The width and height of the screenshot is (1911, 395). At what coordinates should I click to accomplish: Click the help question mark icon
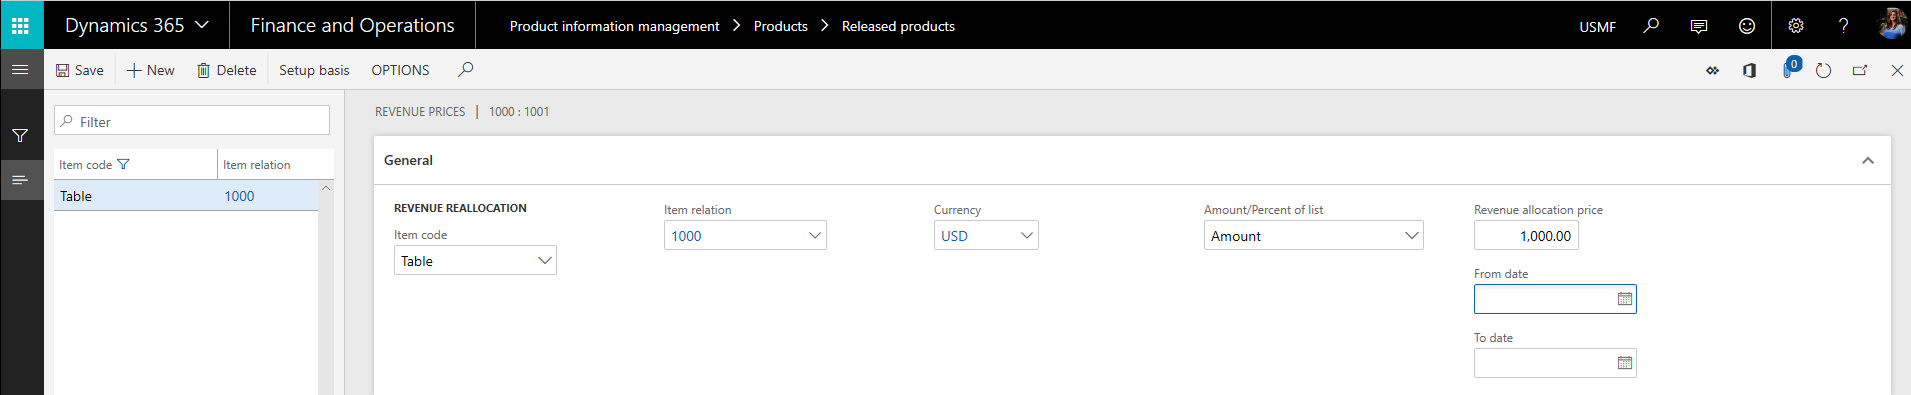[1843, 26]
